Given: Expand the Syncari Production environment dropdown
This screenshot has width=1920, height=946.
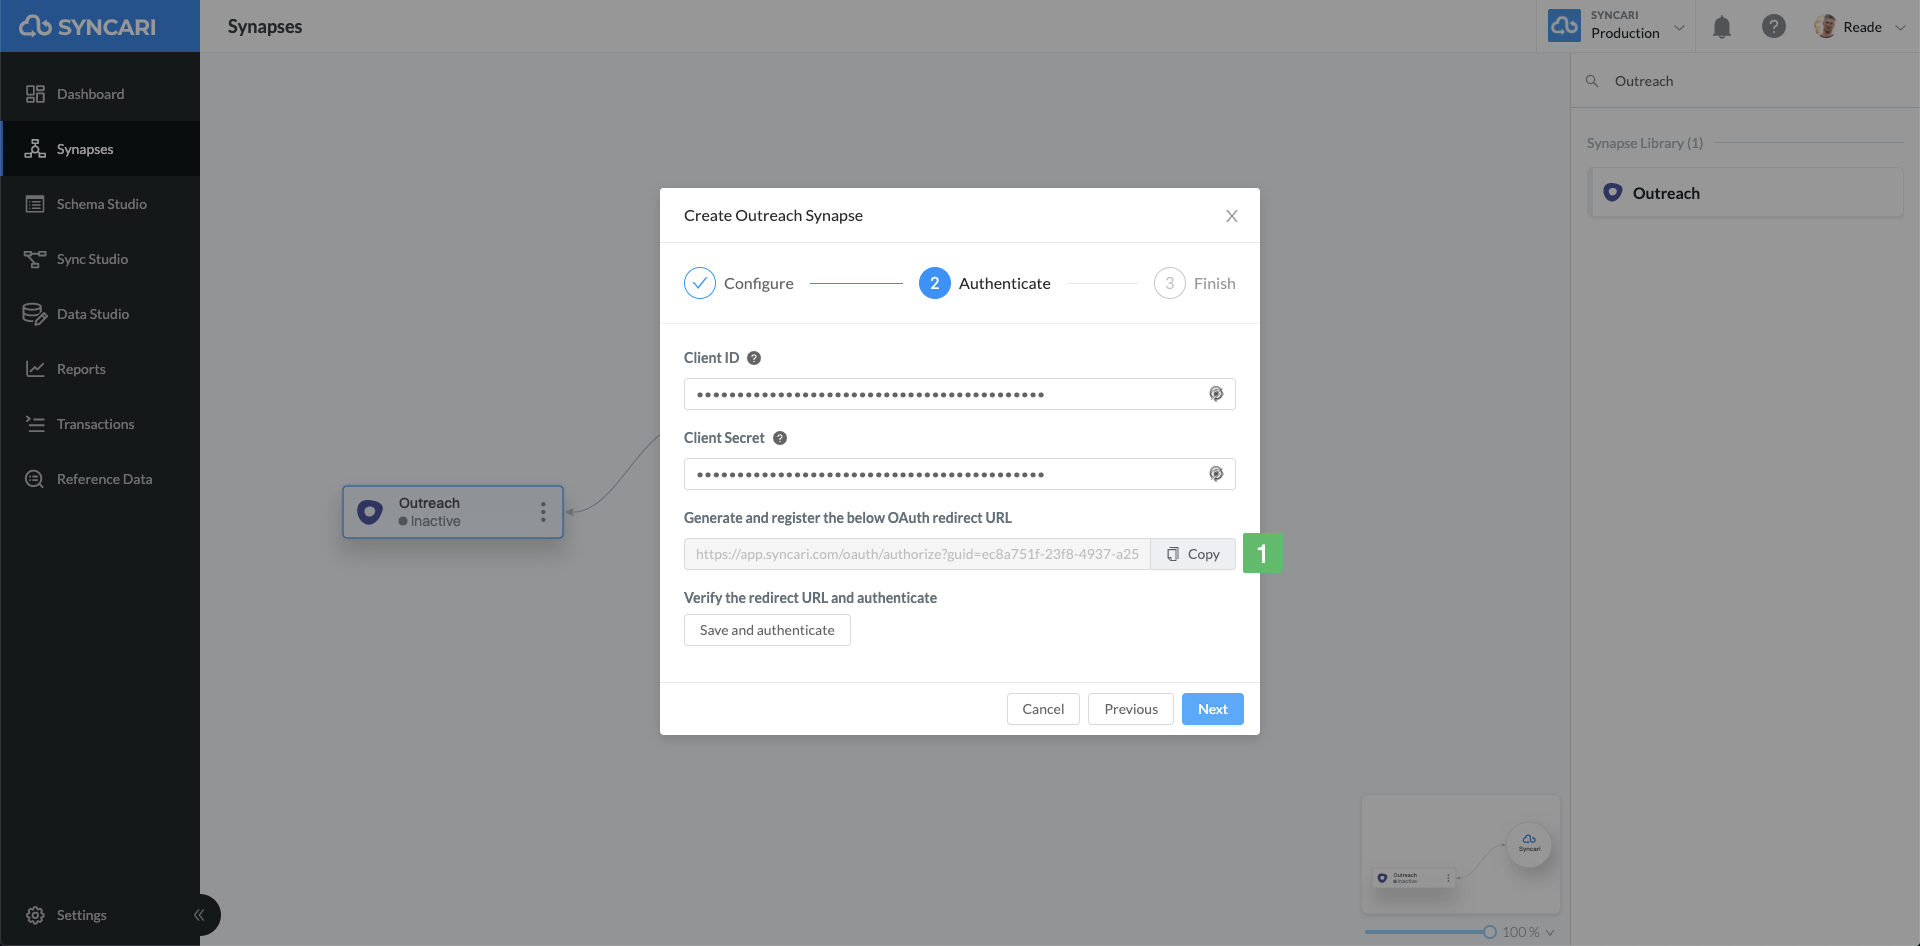Looking at the screenshot, I should click(x=1680, y=27).
